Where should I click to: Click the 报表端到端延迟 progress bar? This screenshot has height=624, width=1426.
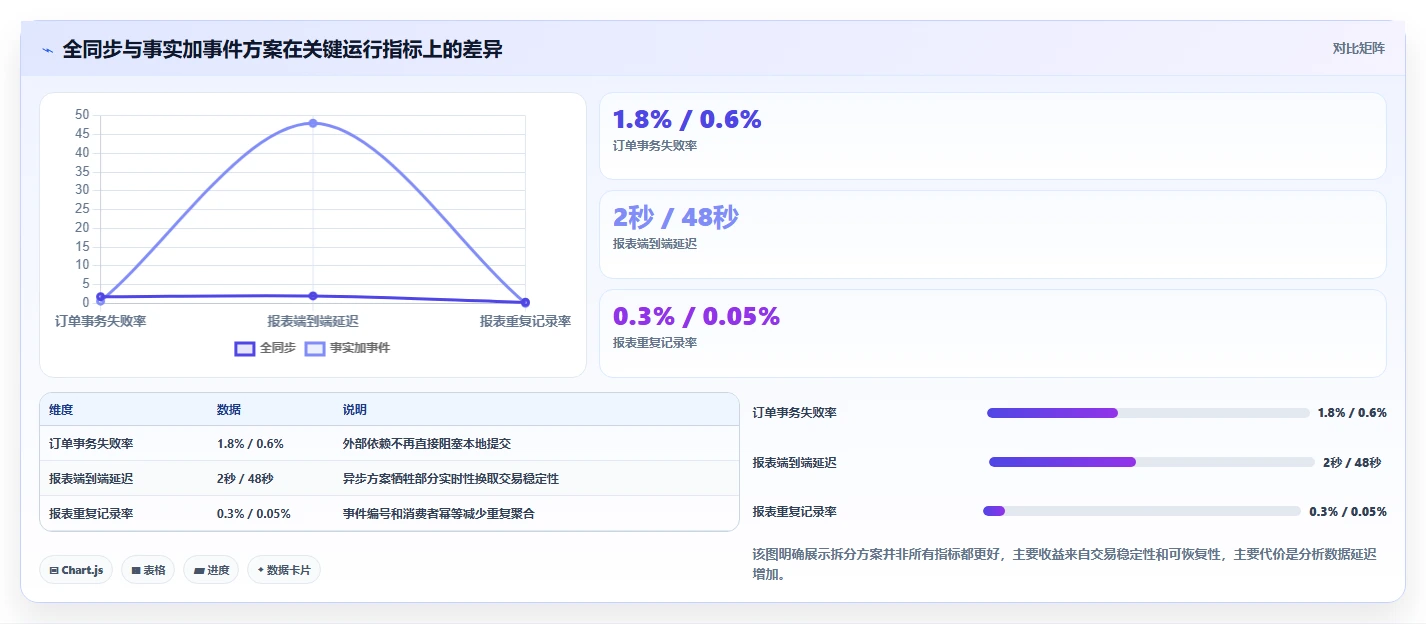(1151, 462)
